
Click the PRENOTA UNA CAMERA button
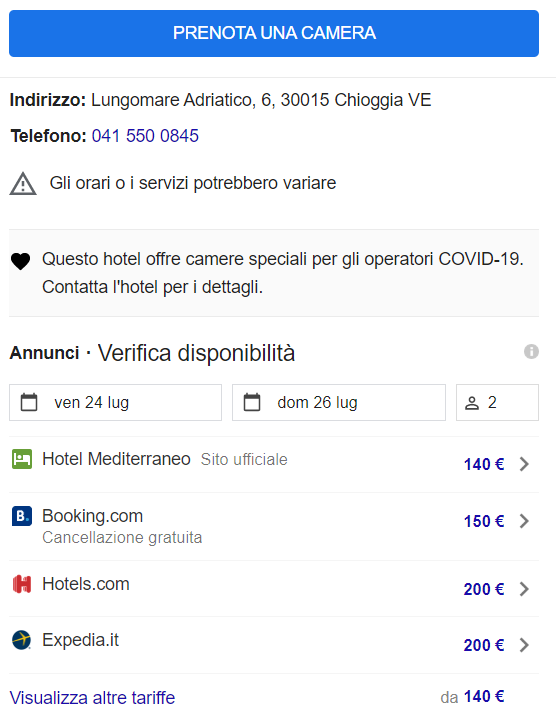click(274, 33)
